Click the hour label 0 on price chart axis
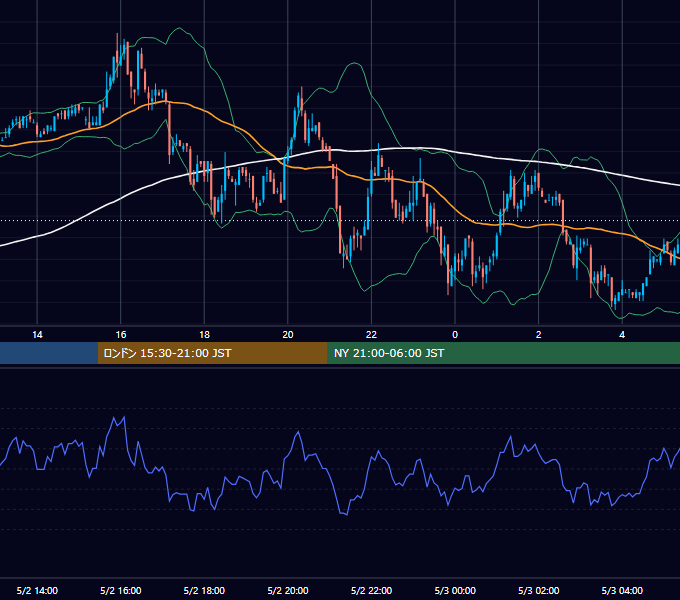680x600 pixels. pyautogui.click(x=455, y=335)
